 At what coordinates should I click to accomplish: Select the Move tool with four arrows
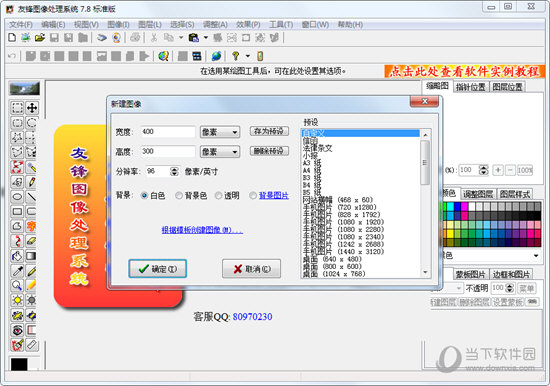click(32, 108)
